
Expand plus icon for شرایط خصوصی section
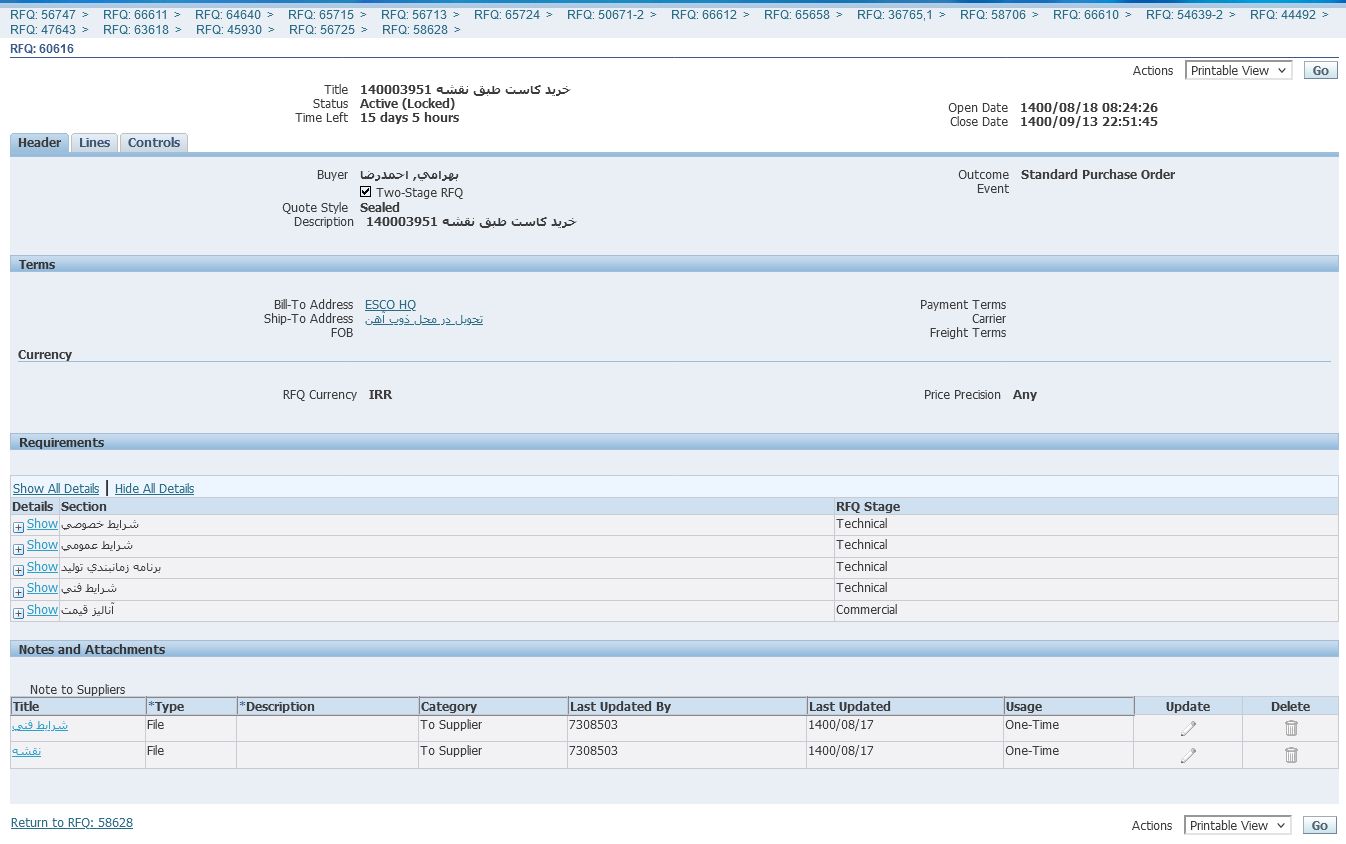pos(18,527)
